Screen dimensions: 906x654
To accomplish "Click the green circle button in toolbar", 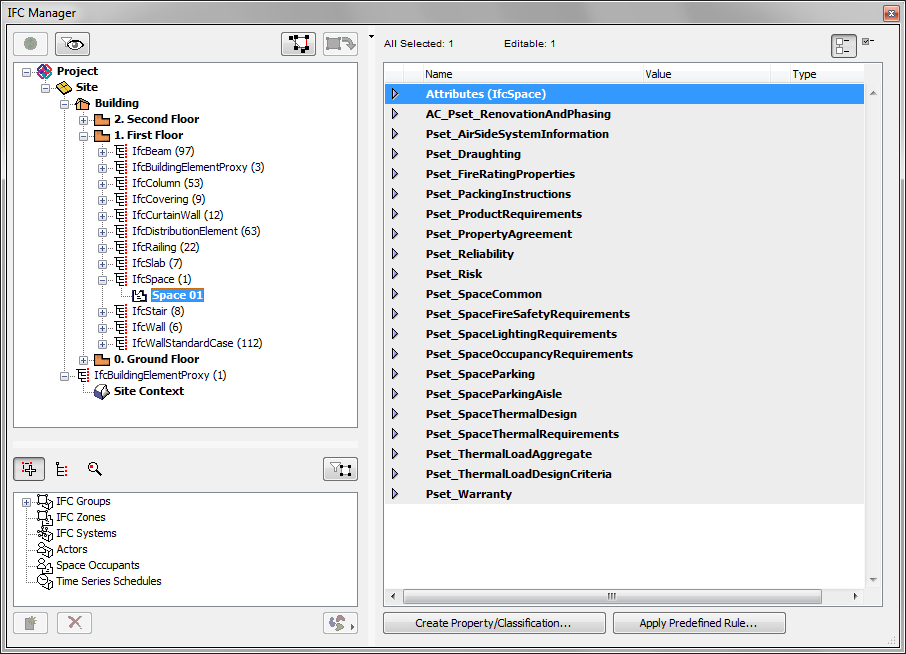I will pyautogui.click(x=31, y=44).
